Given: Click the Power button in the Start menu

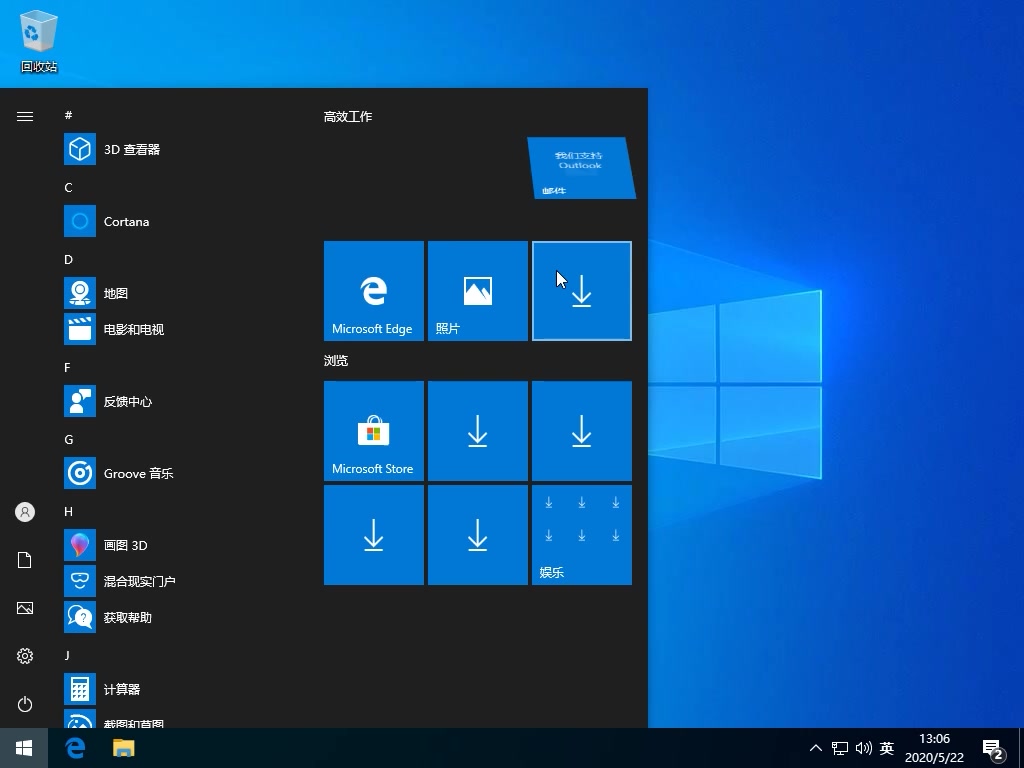Looking at the screenshot, I should tap(24, 704).
